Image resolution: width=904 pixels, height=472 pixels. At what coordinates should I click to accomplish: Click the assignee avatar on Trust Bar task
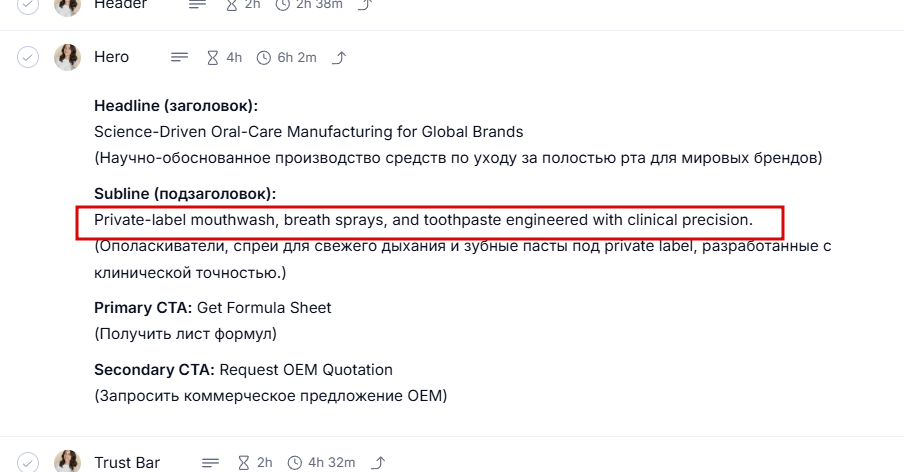point(67,462)
